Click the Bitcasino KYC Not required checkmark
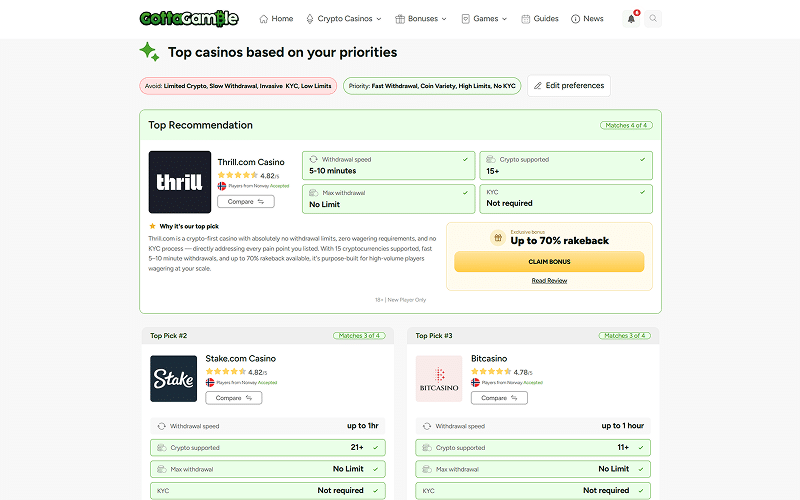 pos(641,491)
